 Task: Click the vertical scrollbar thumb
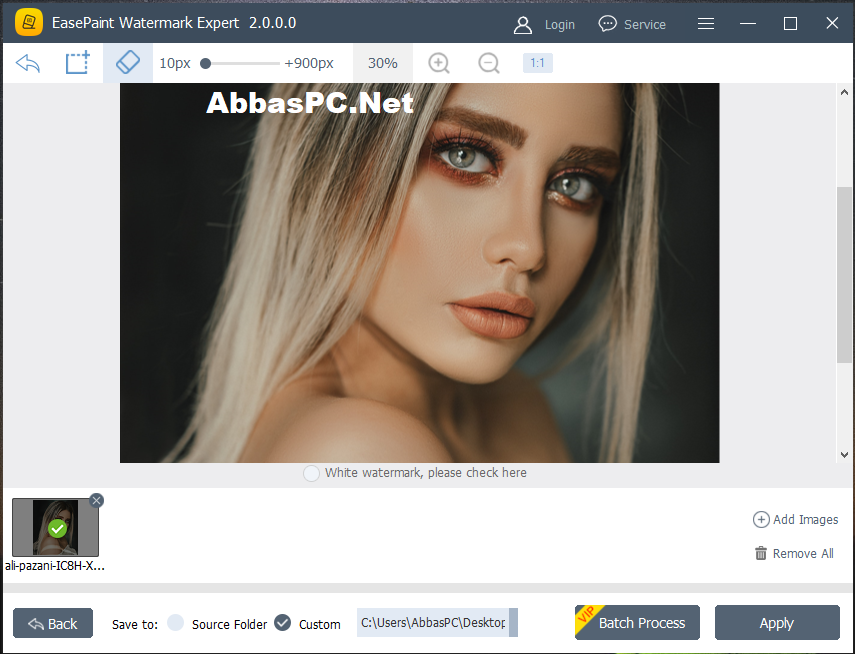coord(844,274)
